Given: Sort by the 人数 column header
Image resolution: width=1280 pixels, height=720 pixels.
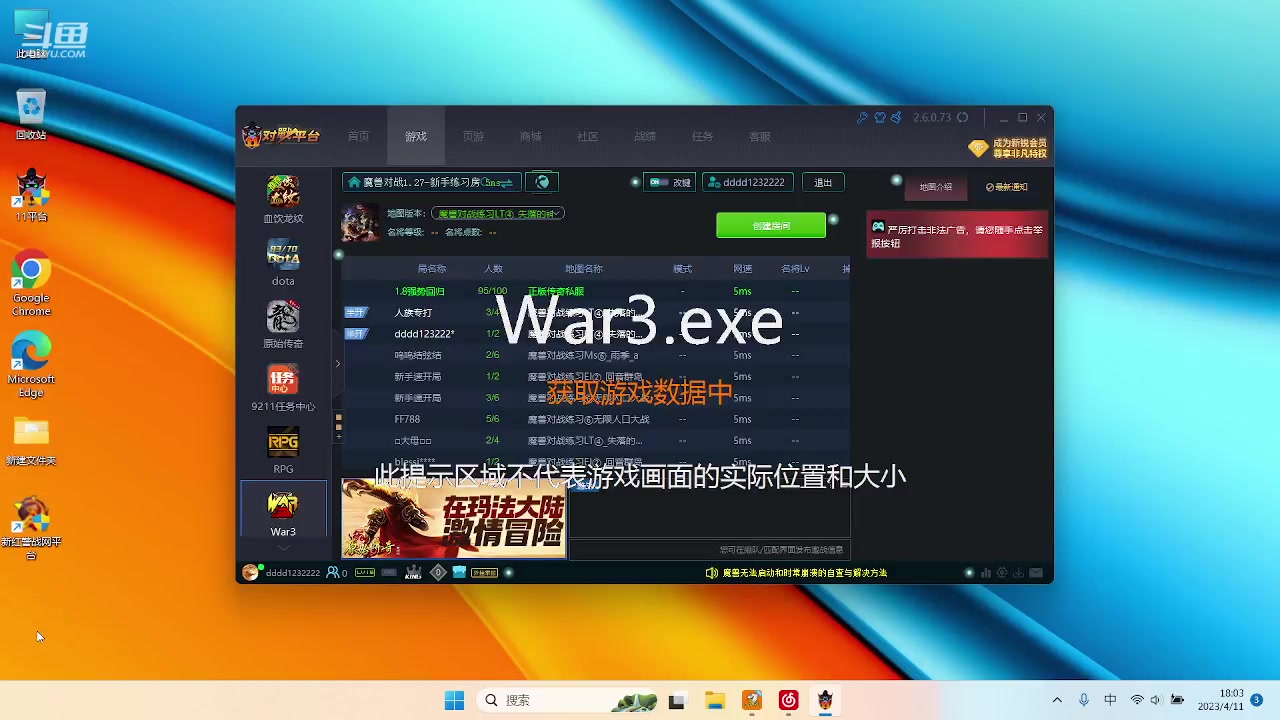Looking at the screenshot, I should coord(493,269).
